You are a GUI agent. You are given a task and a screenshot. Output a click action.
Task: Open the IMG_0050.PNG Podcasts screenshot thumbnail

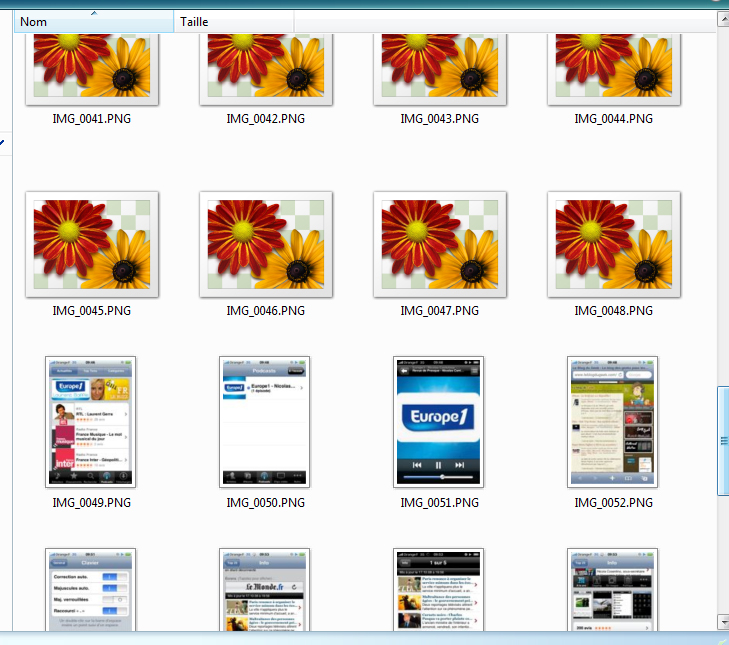tap(265, 422)
